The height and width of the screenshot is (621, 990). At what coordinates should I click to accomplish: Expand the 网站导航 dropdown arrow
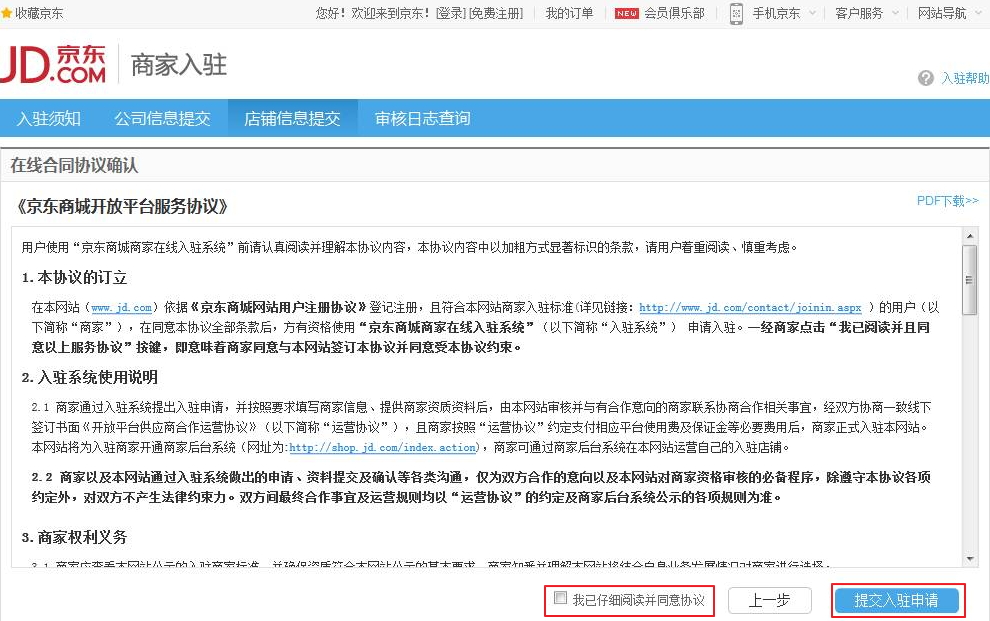click(979, 13)
